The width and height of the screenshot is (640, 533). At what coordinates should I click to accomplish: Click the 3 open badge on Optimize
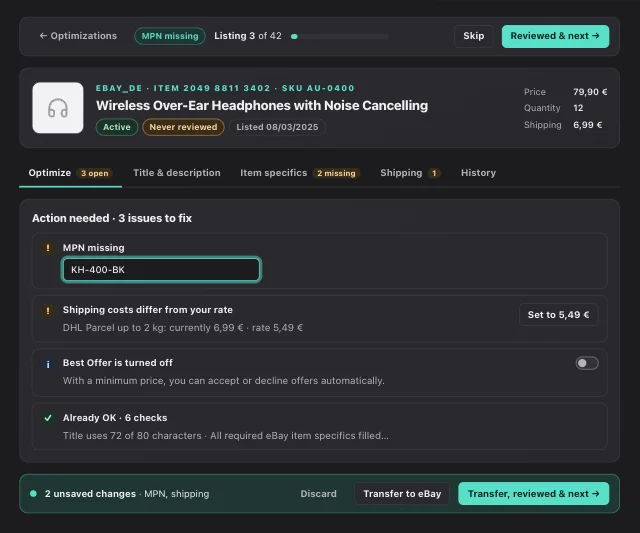[x=95, y=173]
